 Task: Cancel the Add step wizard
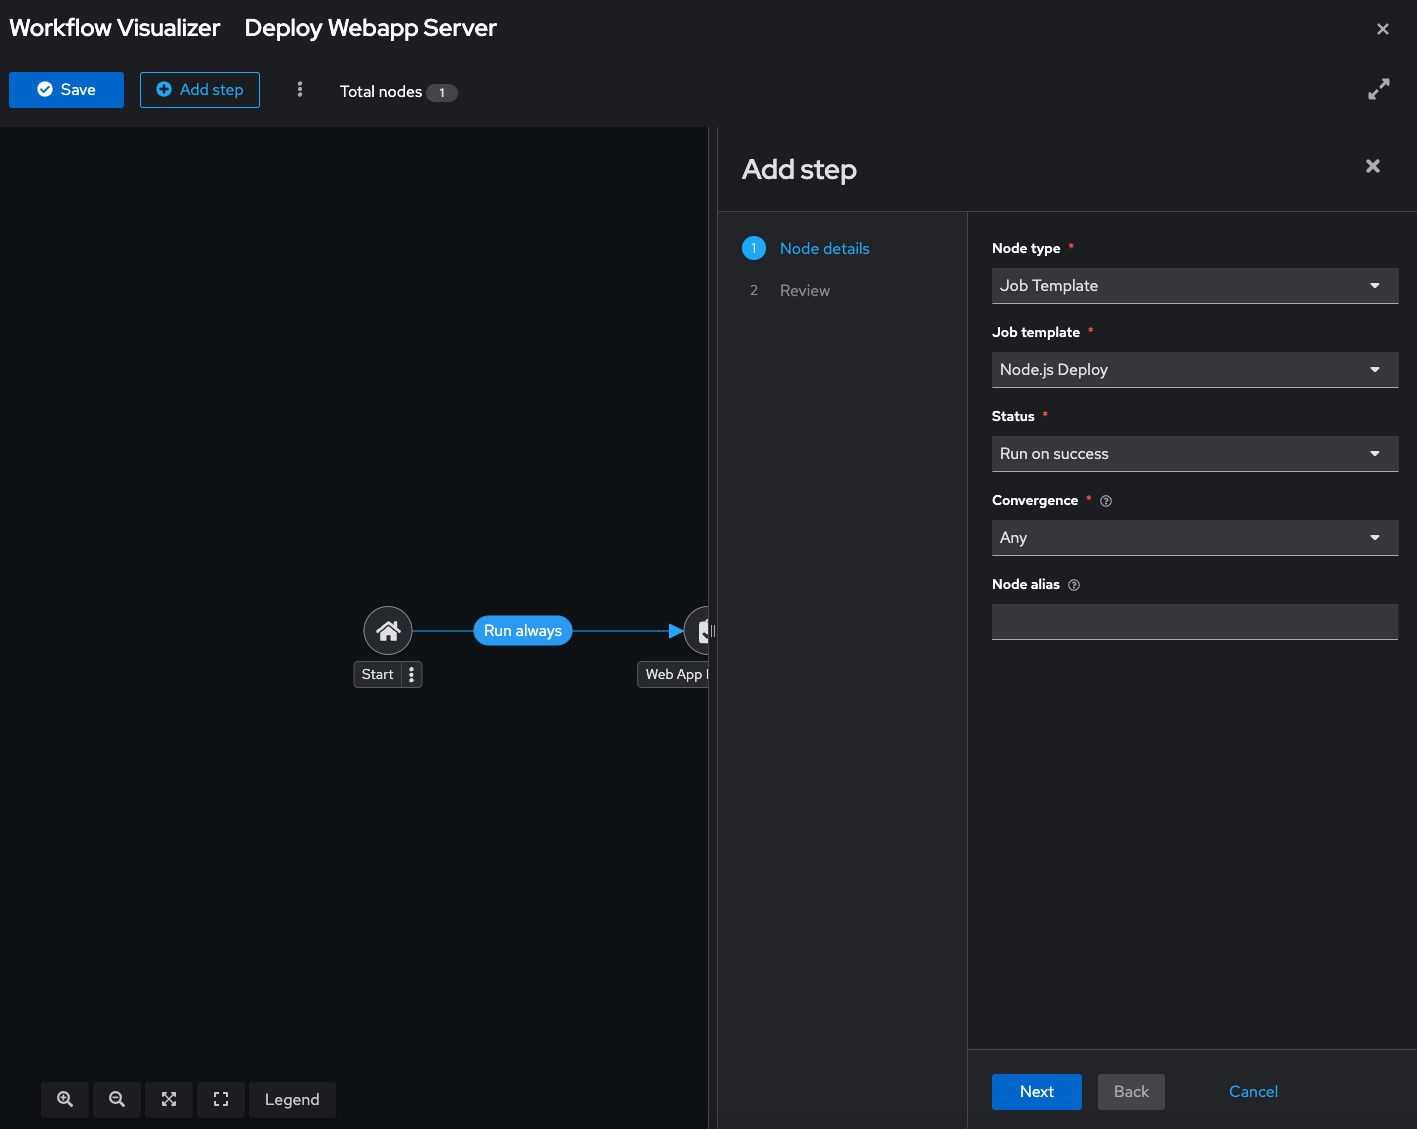point(1253,1092)
